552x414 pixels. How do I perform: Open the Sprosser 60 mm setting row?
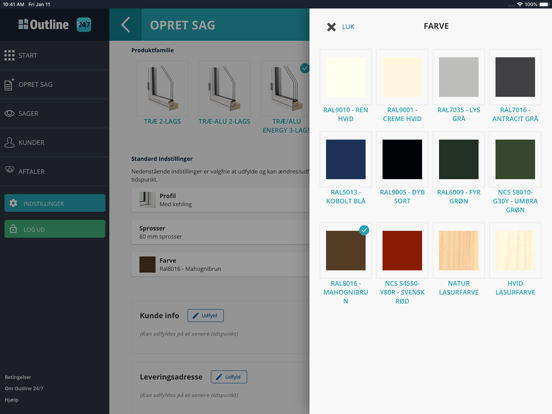[x=220, y=232]
